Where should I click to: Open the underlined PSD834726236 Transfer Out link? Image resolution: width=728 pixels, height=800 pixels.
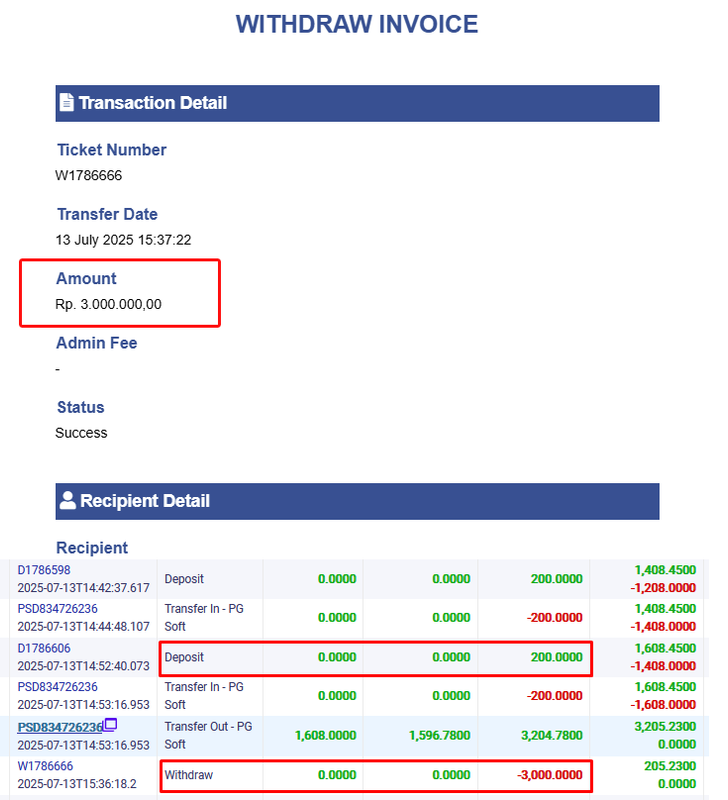pos(60,727)
